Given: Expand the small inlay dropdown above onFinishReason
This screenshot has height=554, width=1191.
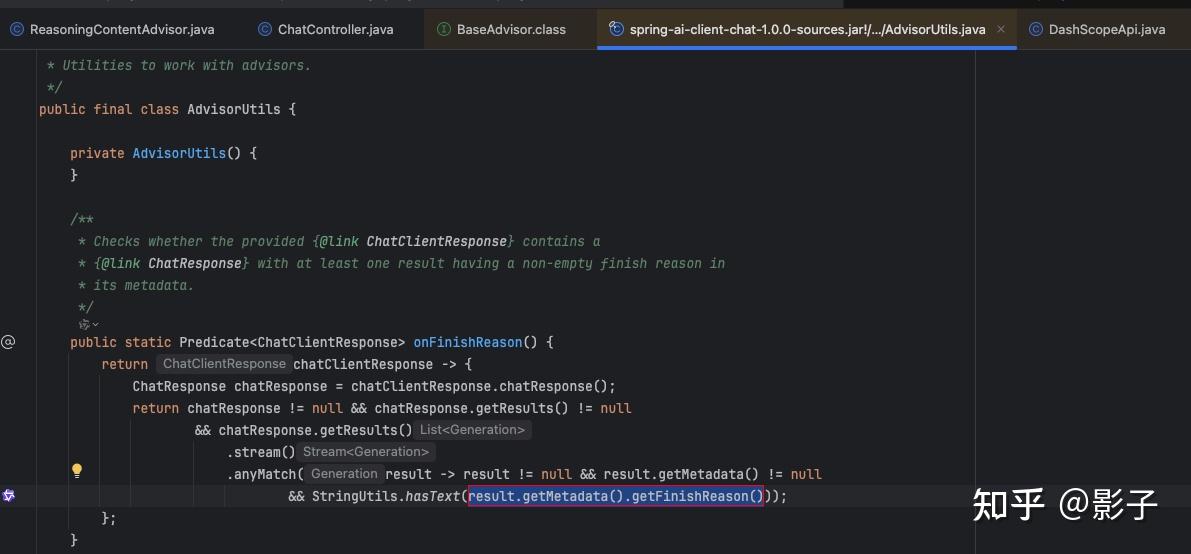Looking at the screenshot, I should (x=89, y=324).
